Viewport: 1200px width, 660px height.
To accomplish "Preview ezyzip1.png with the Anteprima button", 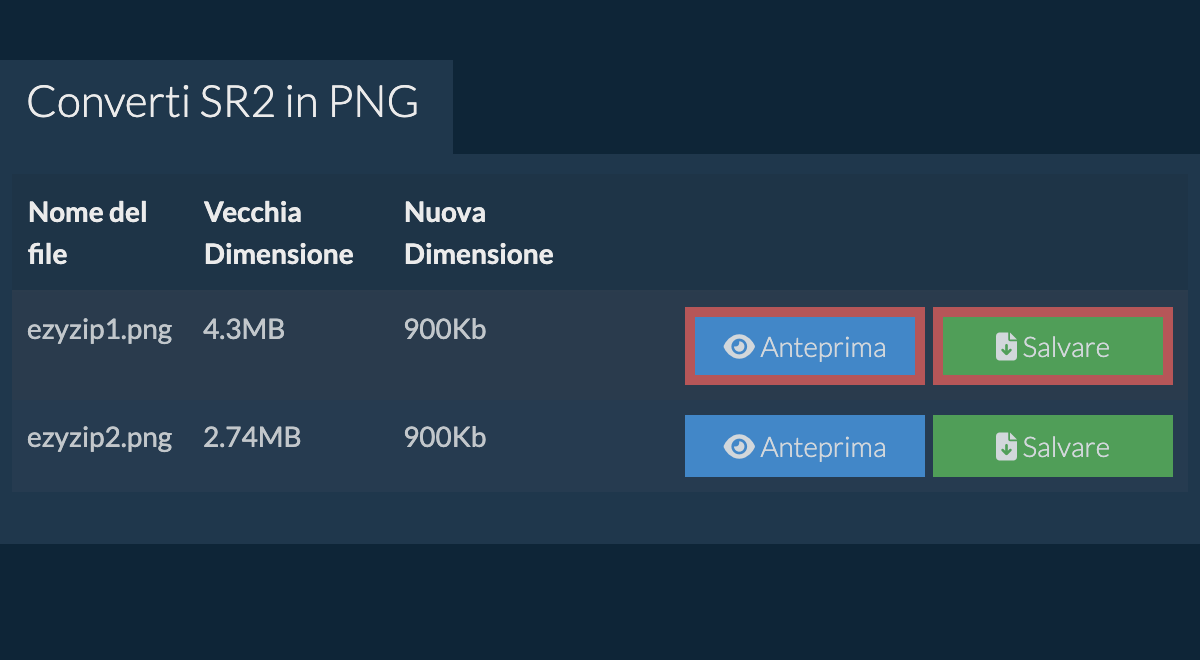I will pos(805,347).
